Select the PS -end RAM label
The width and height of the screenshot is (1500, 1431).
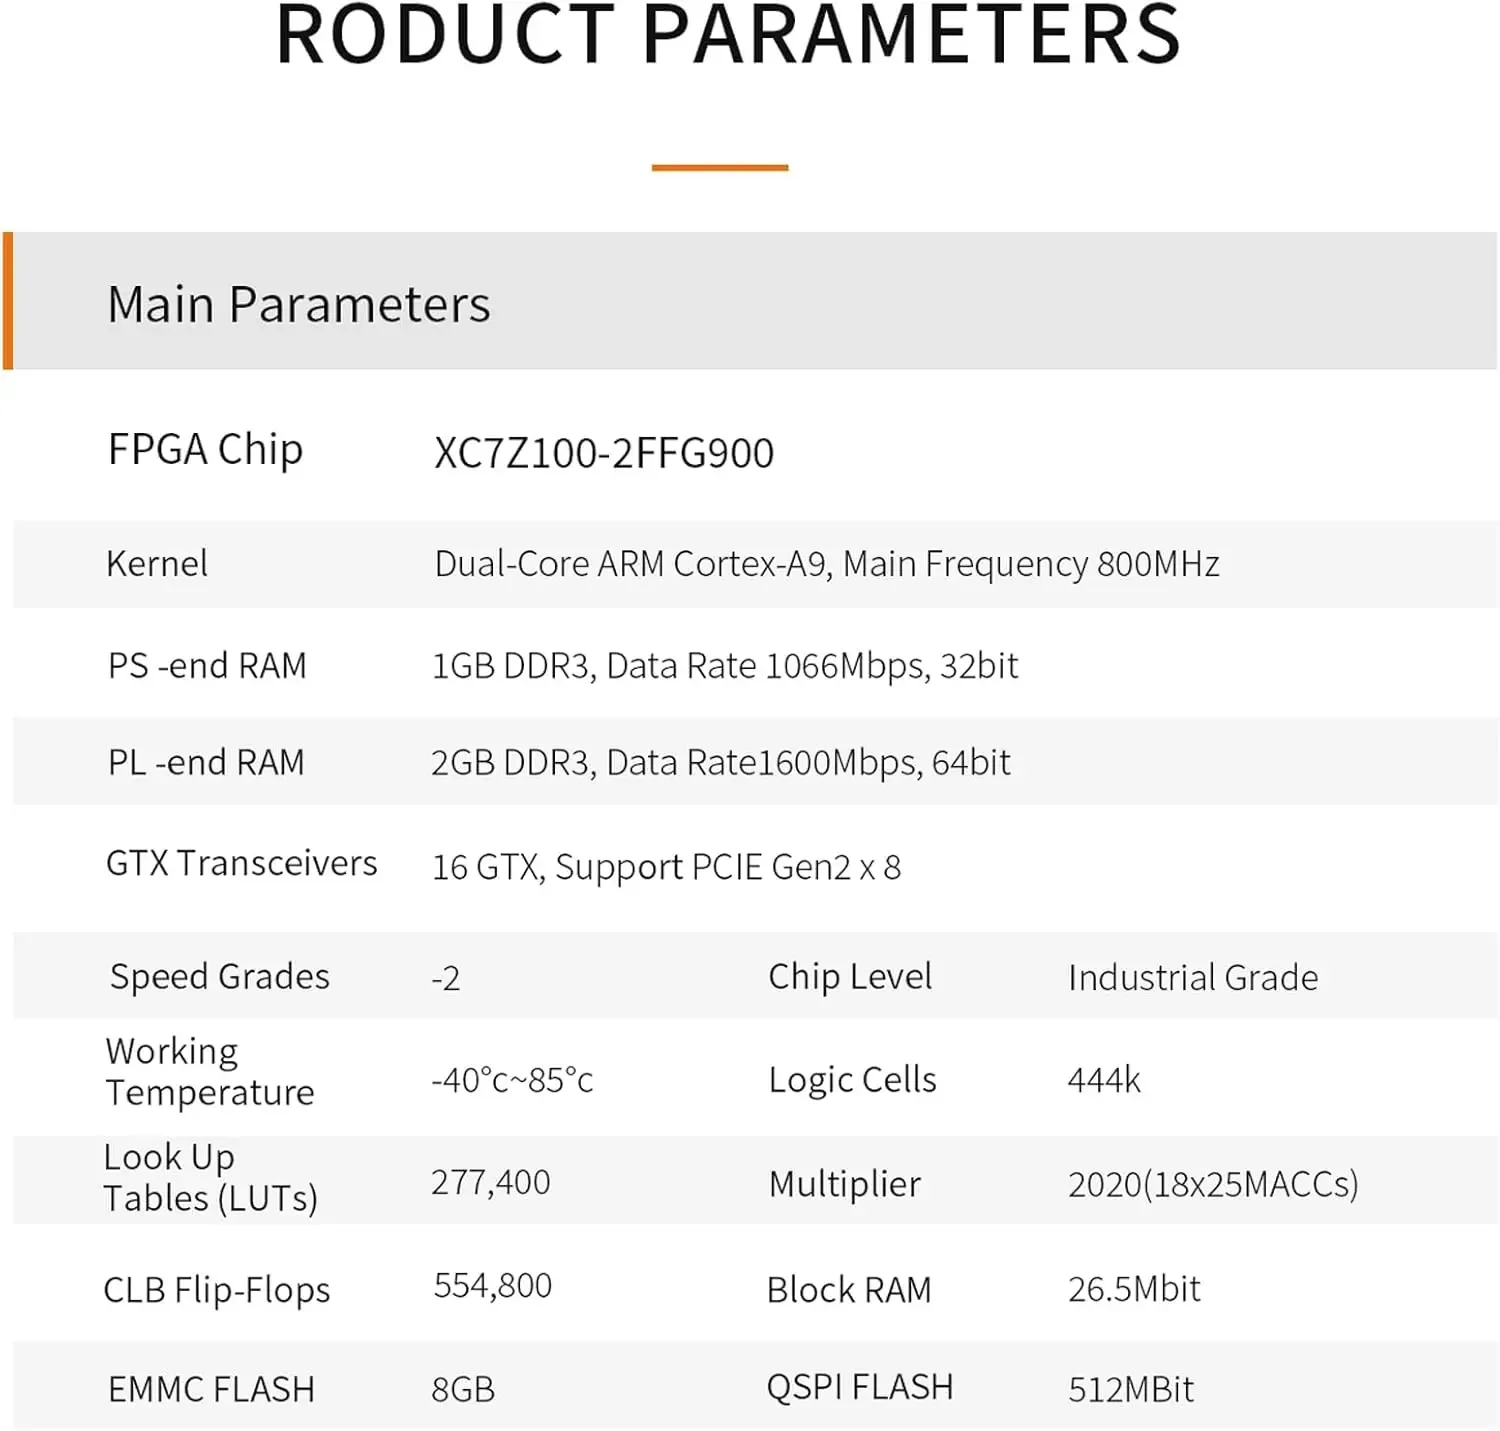207,666
